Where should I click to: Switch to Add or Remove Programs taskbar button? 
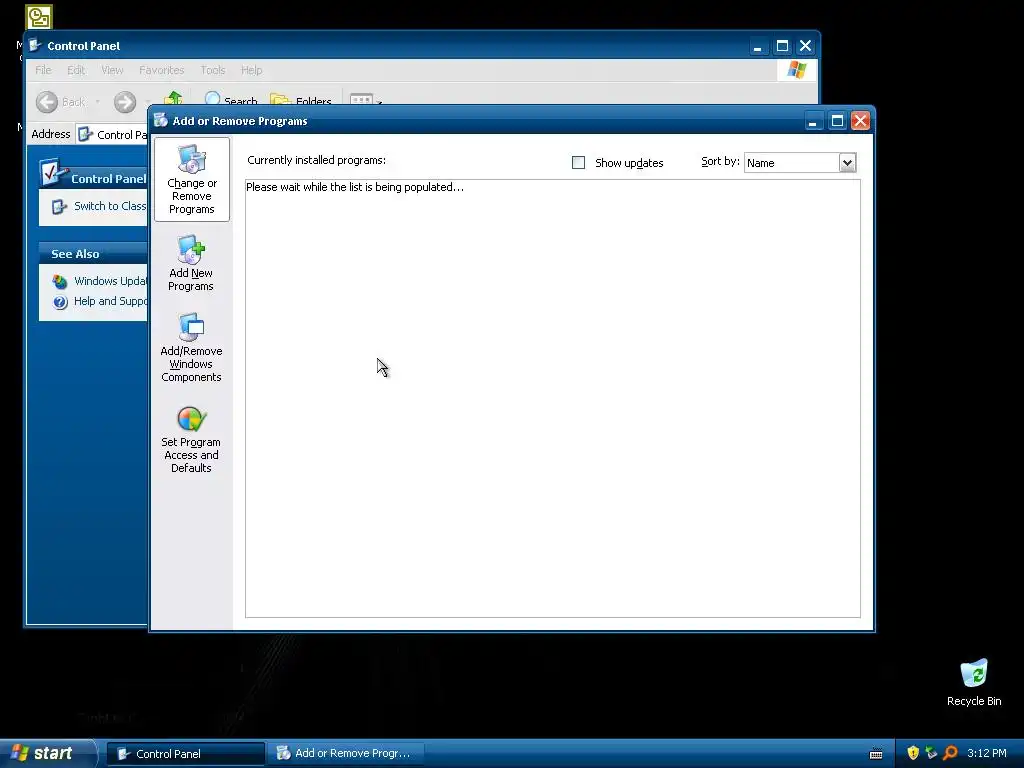346,754
